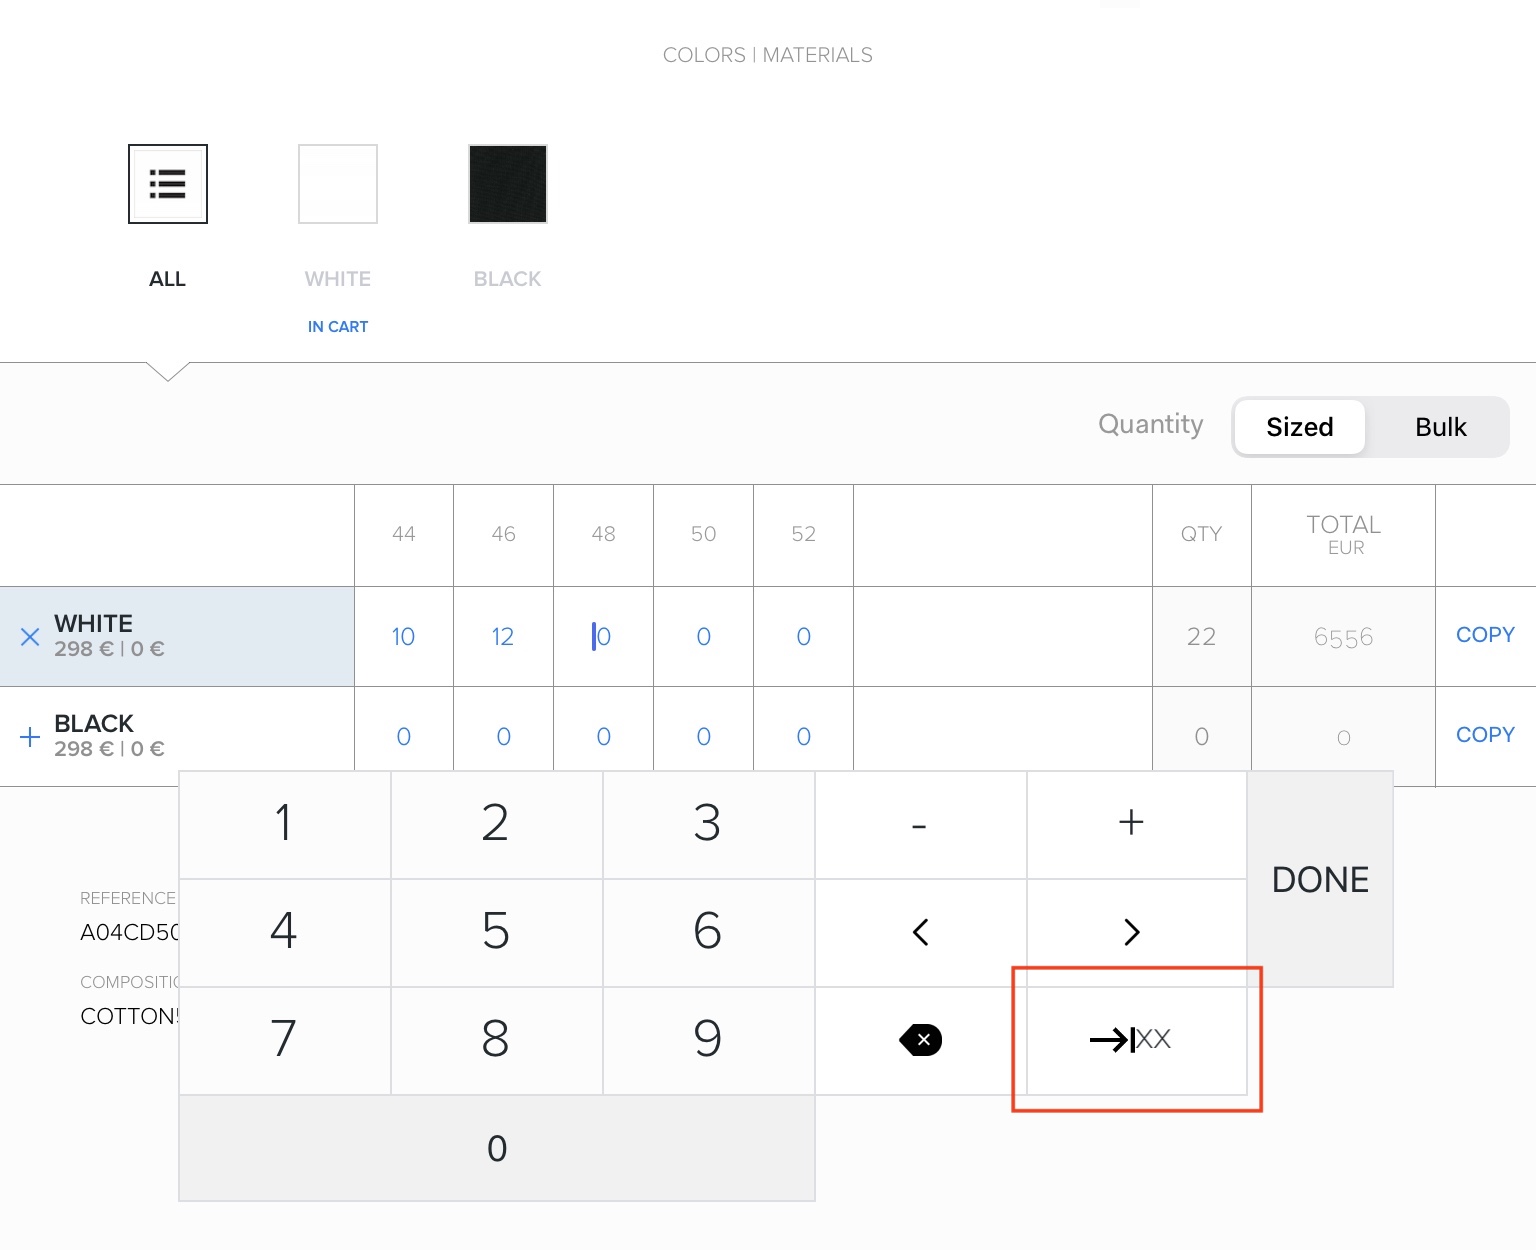Tap keypad digit 2

[x=496, y=824]
